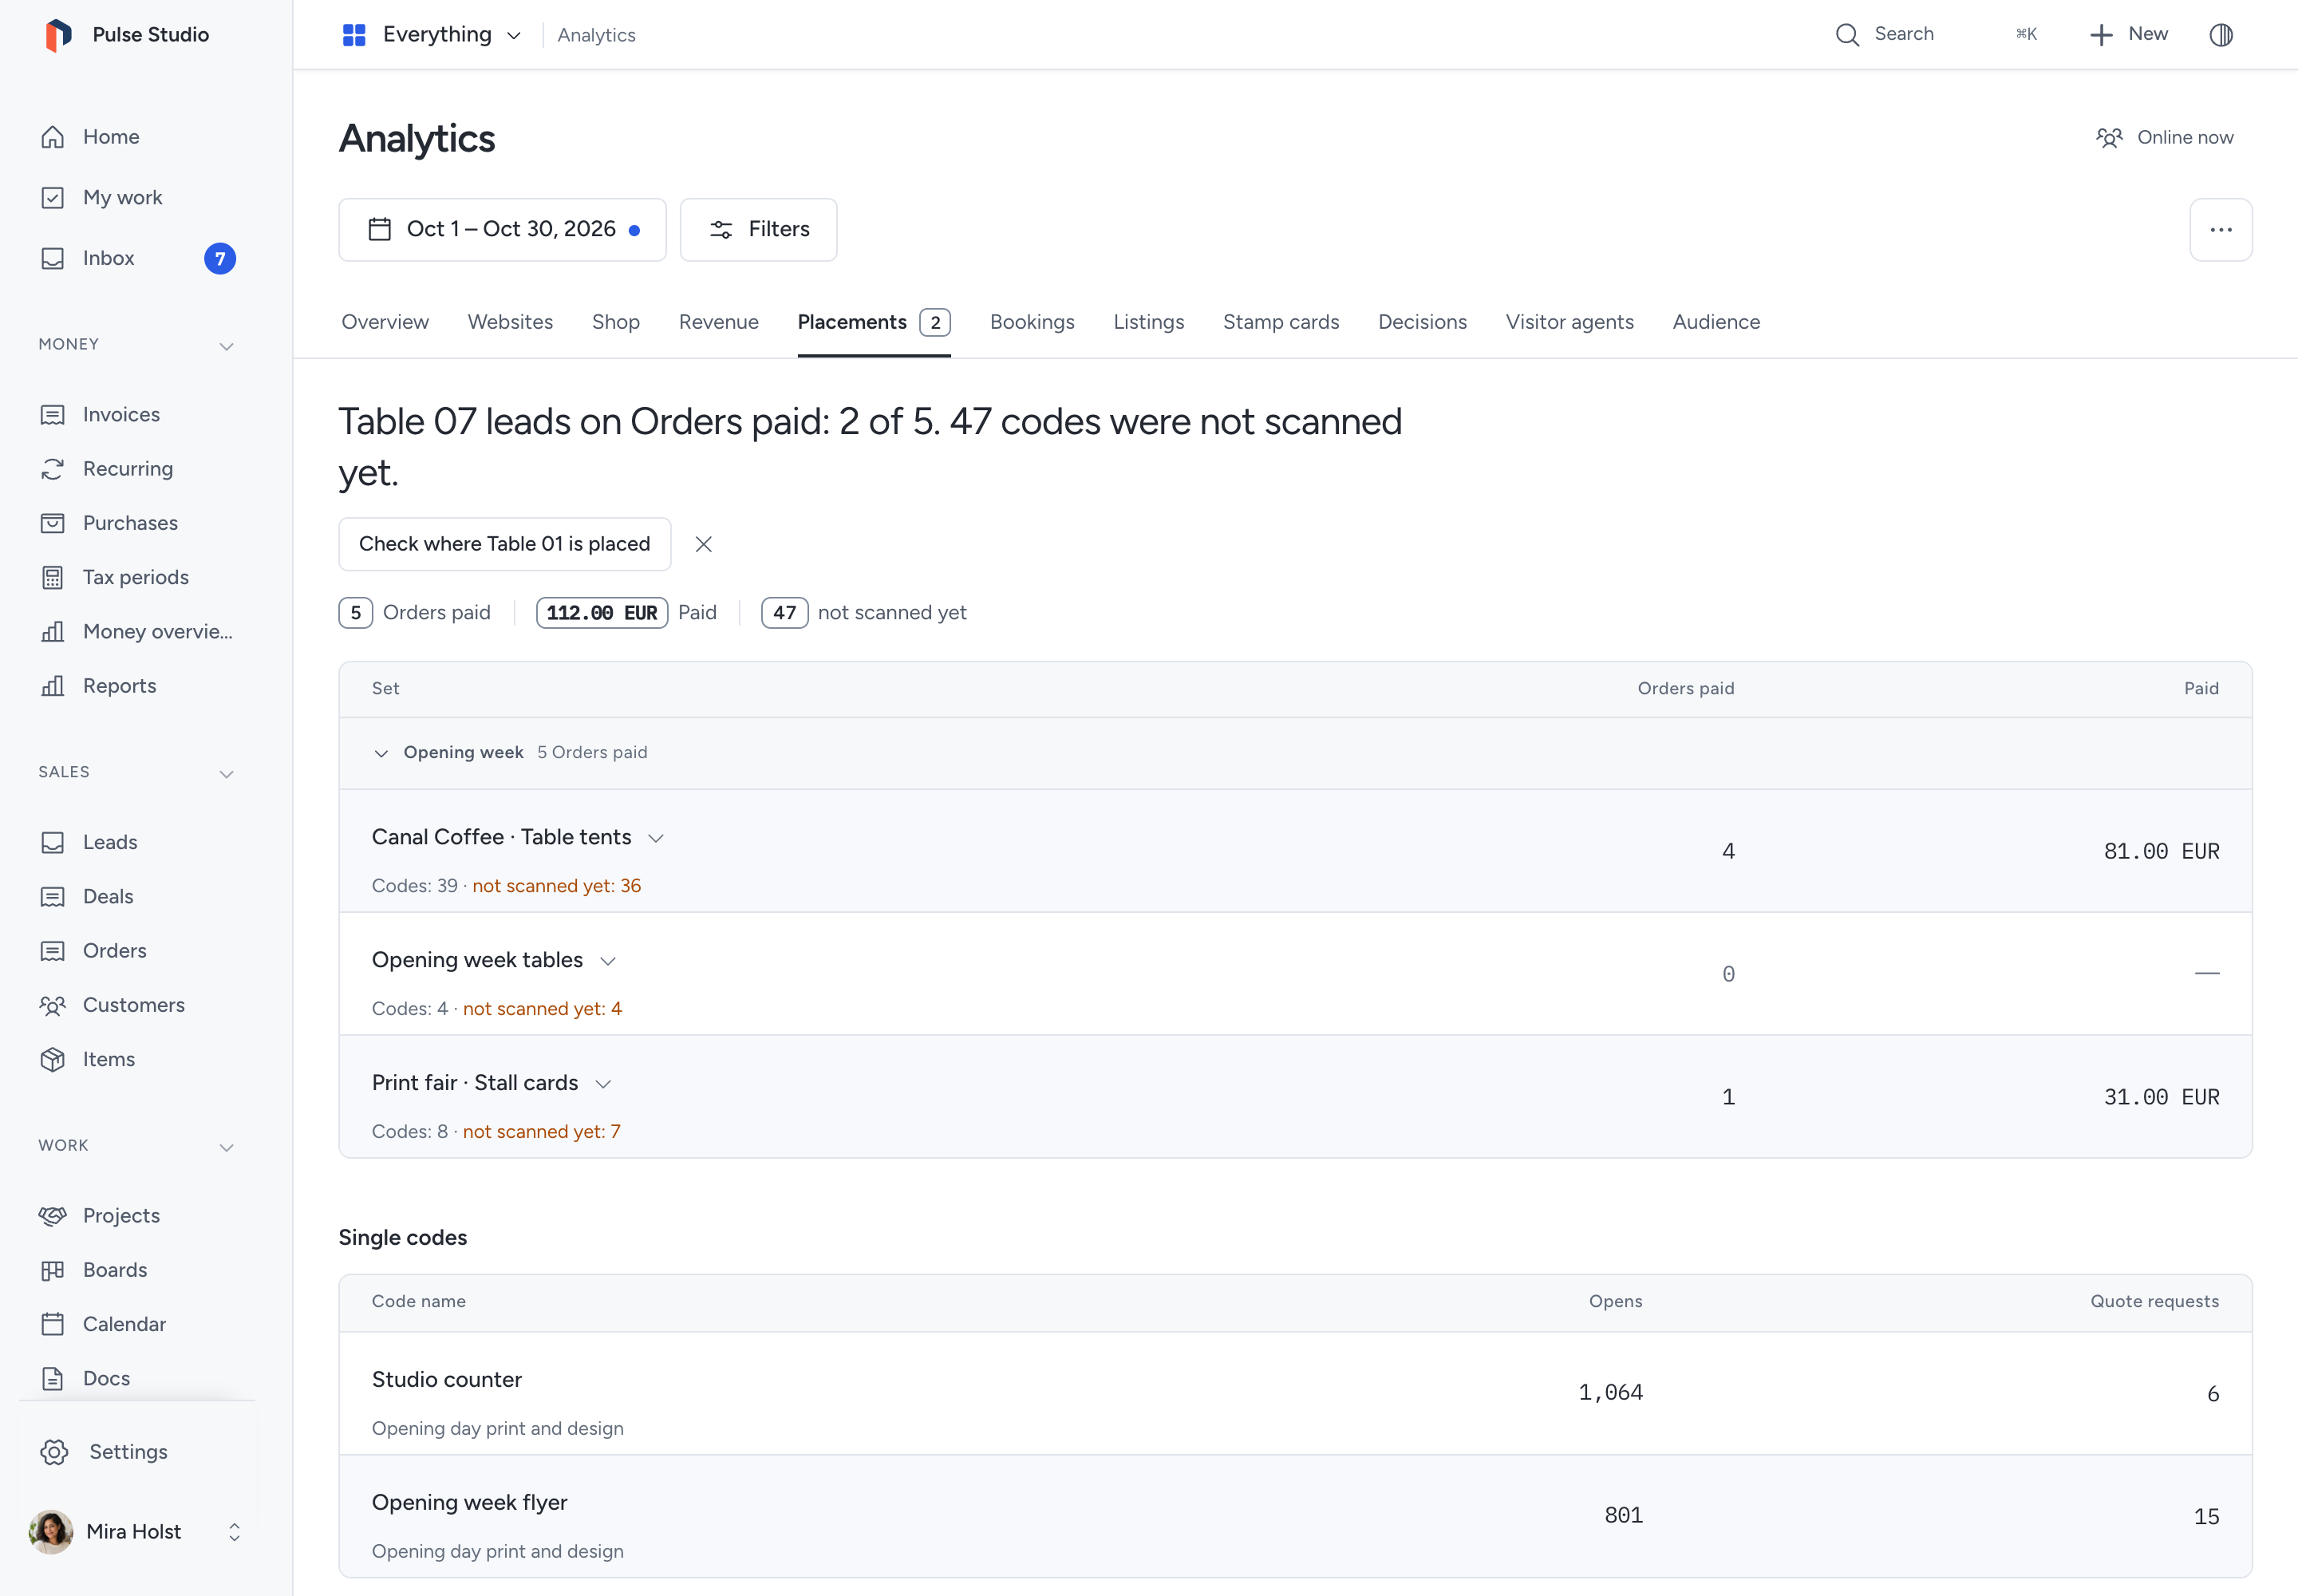2298x1596 pixels.
Task: Collapse the MONEY sidebar section
Action: click(227, 346)
